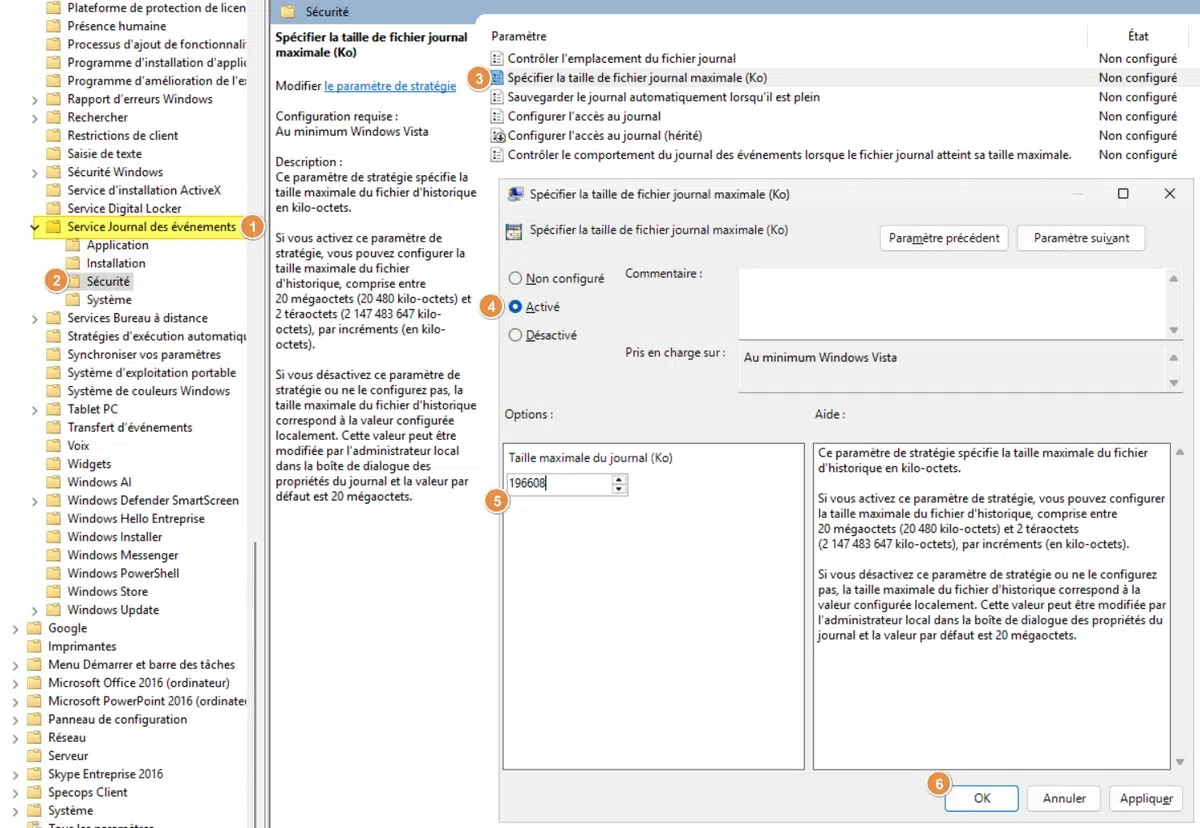Select the Désactivé radio button

(516, 335)
